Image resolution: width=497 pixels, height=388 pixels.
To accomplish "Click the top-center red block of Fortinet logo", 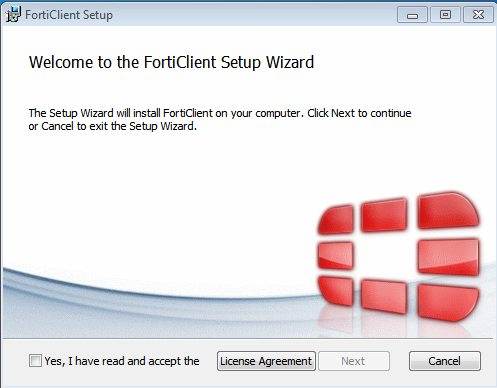I will 384,215.
